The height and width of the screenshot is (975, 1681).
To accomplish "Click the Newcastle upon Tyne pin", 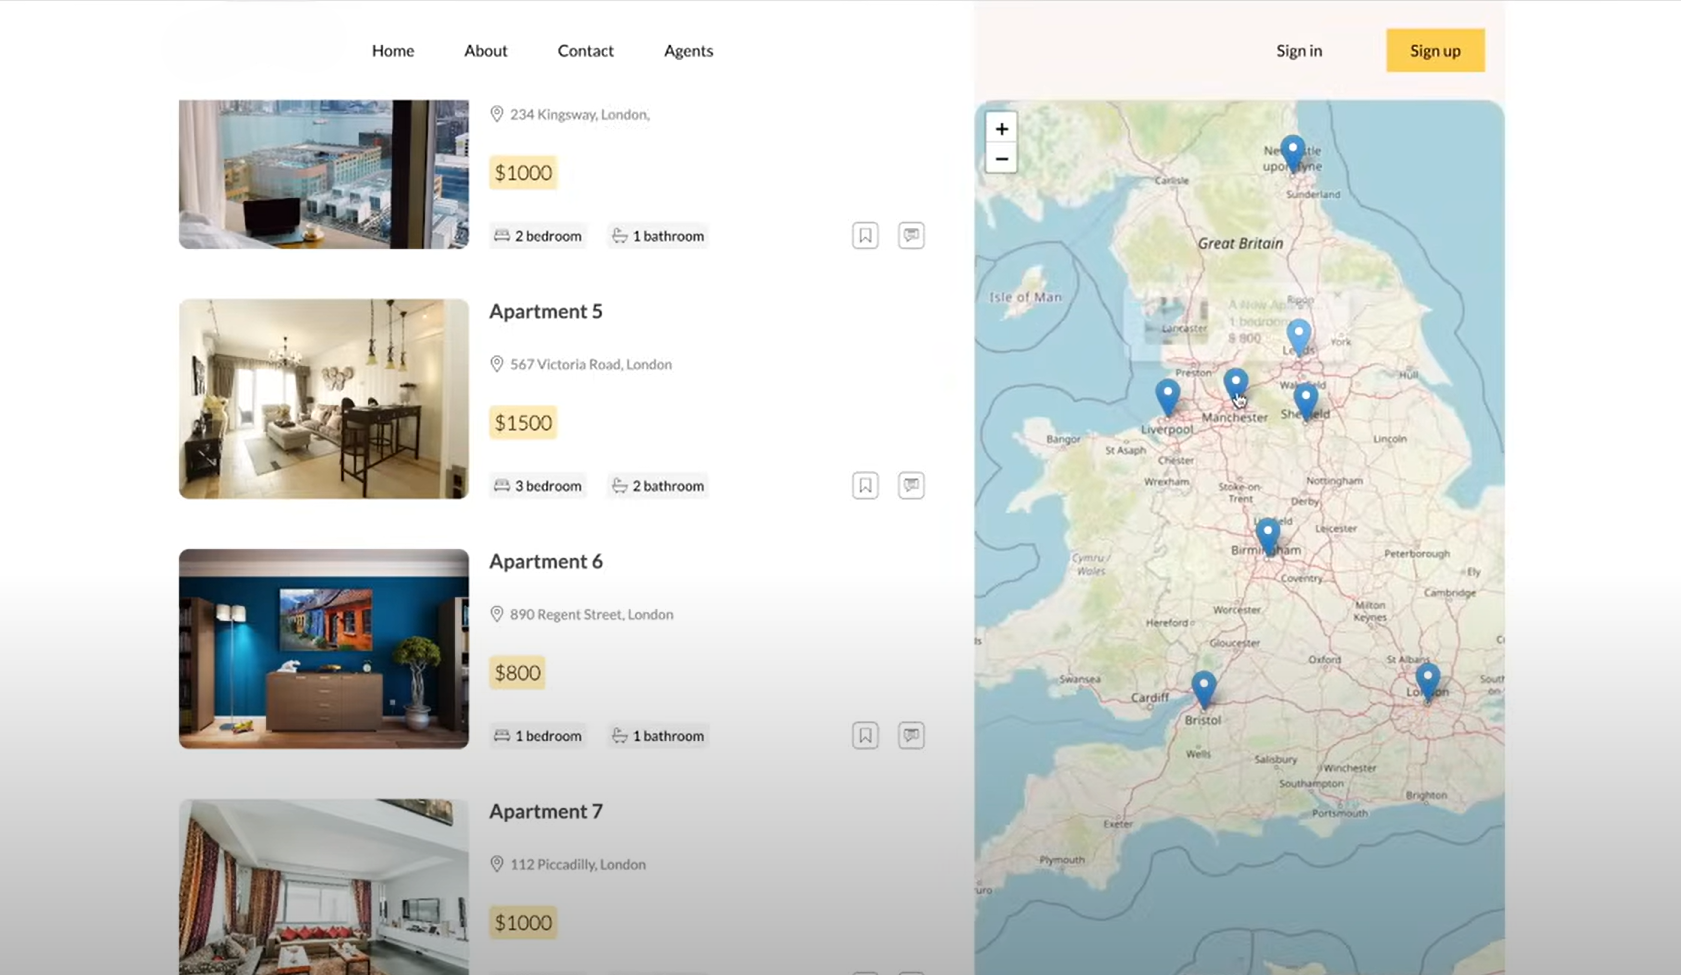I will pyautogui.click(x=1292, y=152).
